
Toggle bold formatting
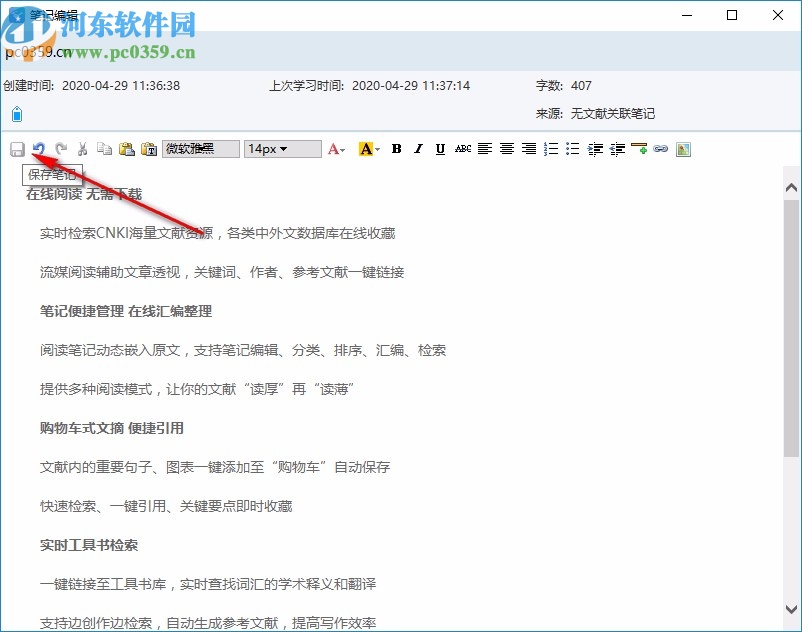click(x=395, y=148)
